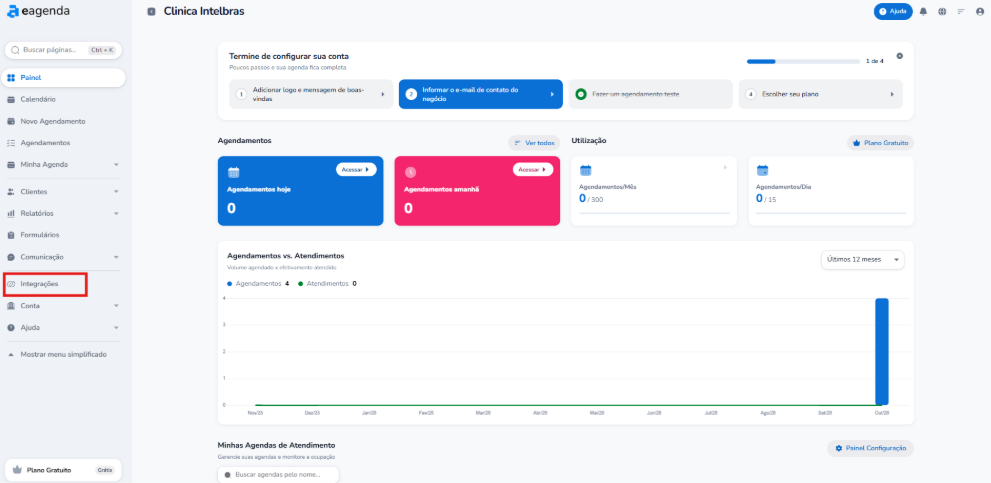Toggle Atendimentos series in chart legend
This screenshot has width=991, height=483.
tap(327, 284)
